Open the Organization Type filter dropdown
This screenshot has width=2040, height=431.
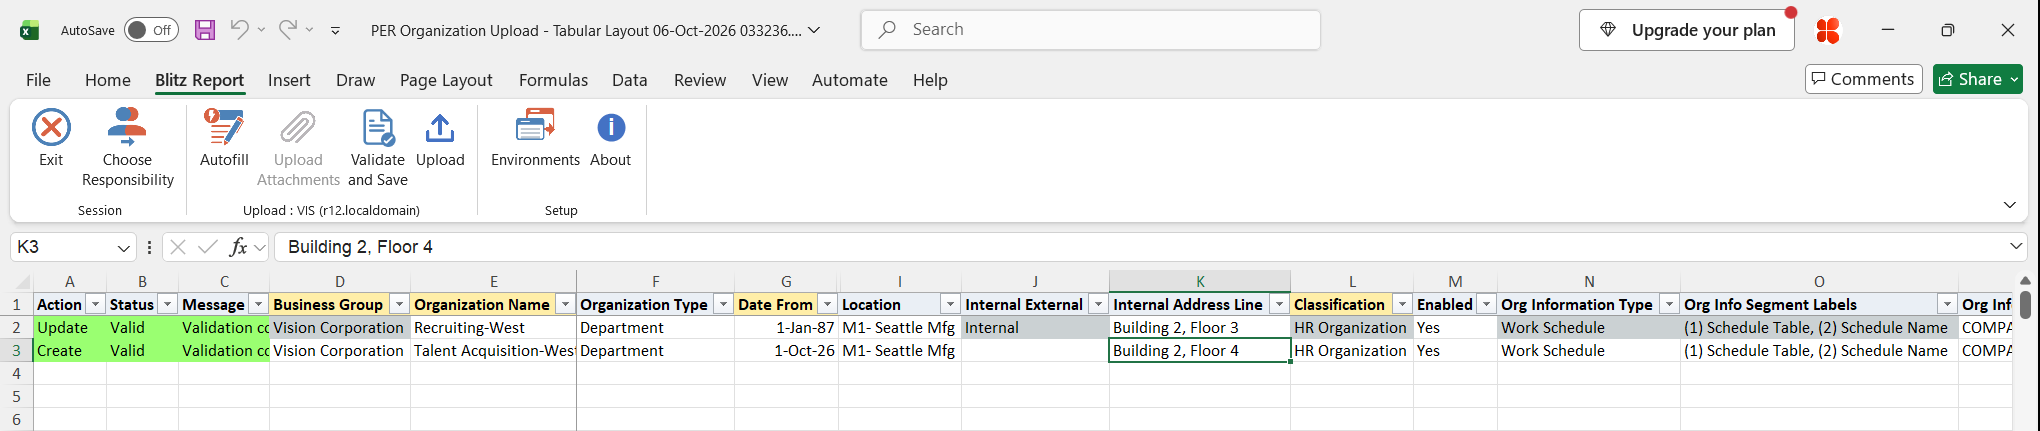(x=724, y=304)
